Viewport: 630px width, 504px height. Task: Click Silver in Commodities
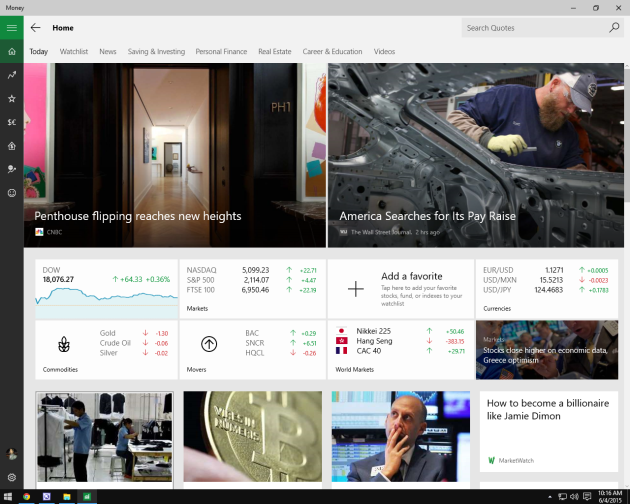coord(134,353)
